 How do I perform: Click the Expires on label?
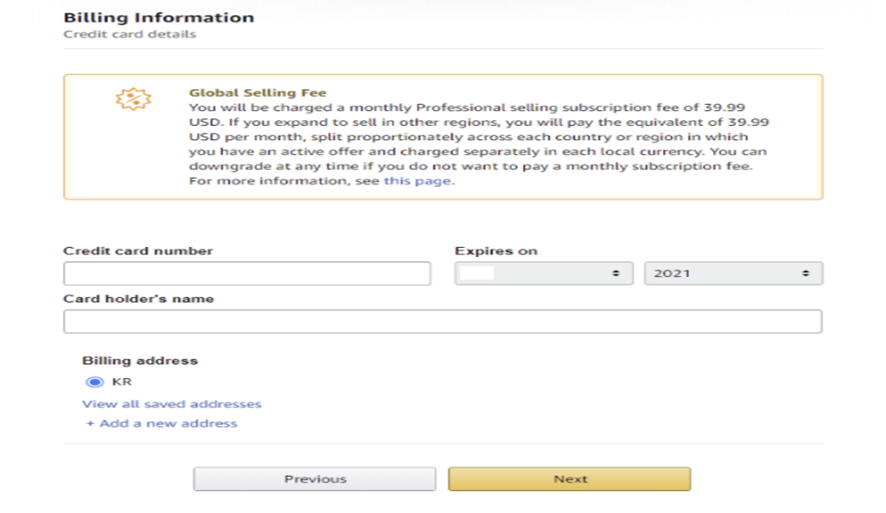coord(496,251)
